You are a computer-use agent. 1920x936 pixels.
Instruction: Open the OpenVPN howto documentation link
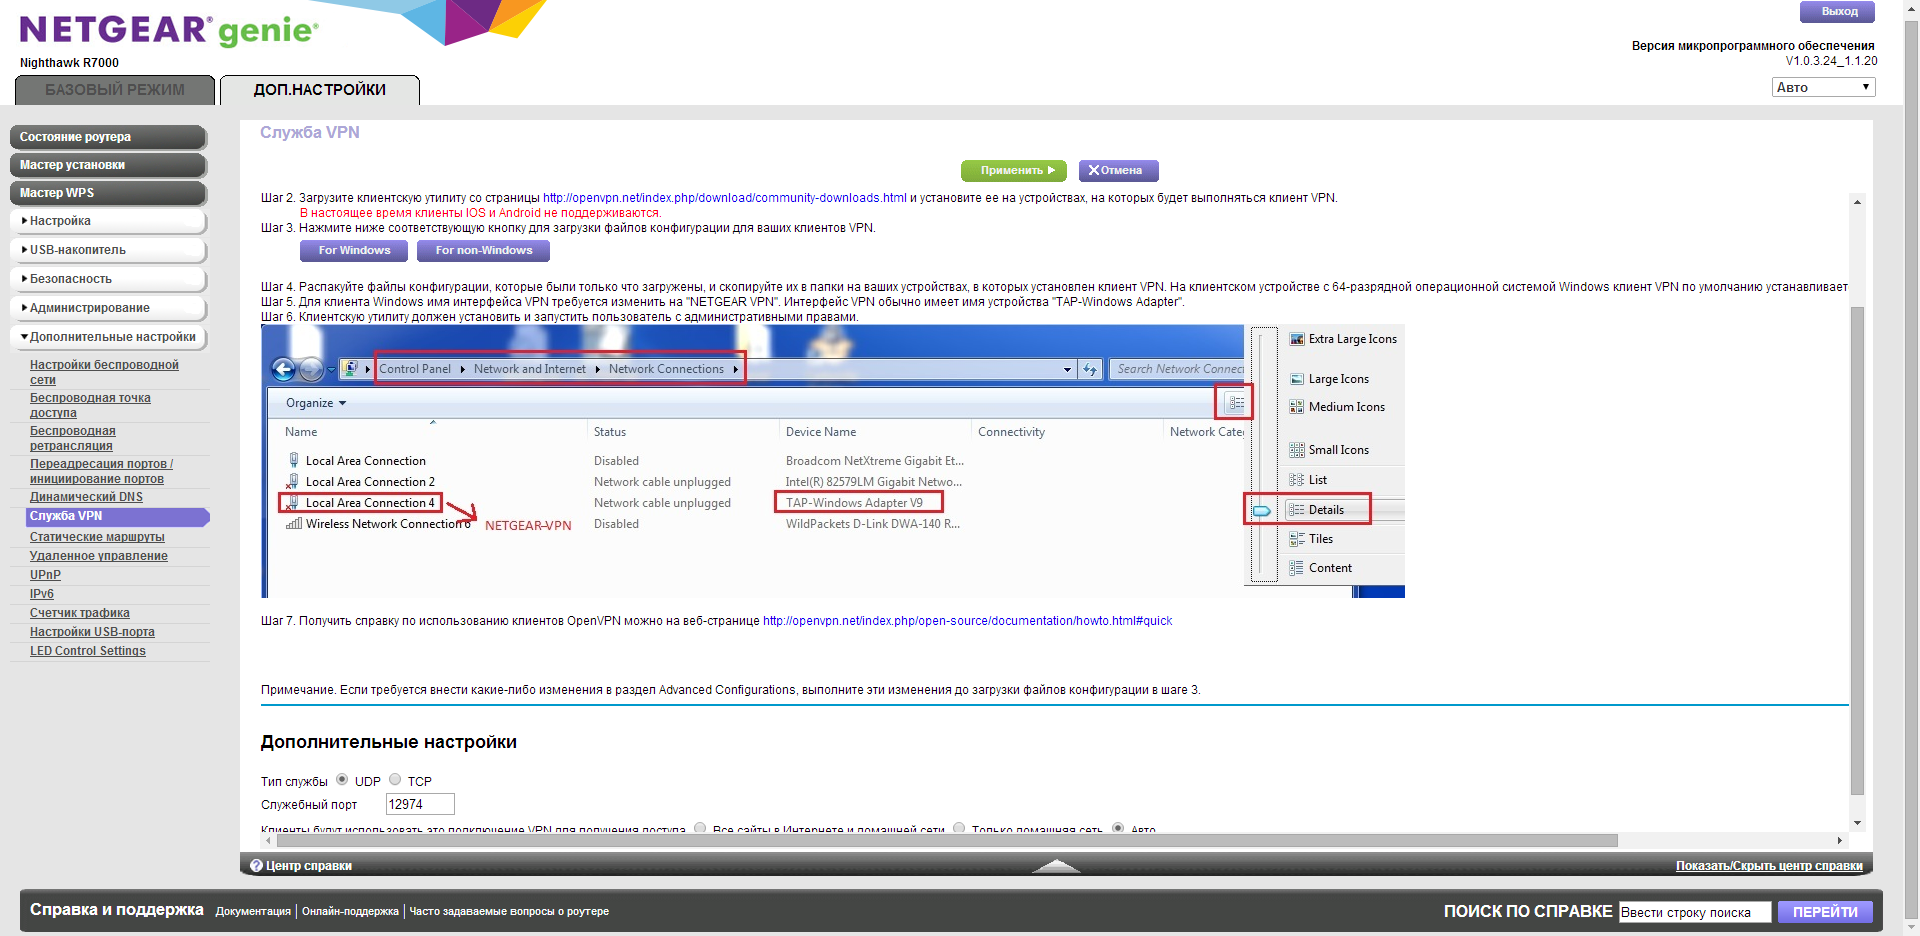click(x=967, y=621)
